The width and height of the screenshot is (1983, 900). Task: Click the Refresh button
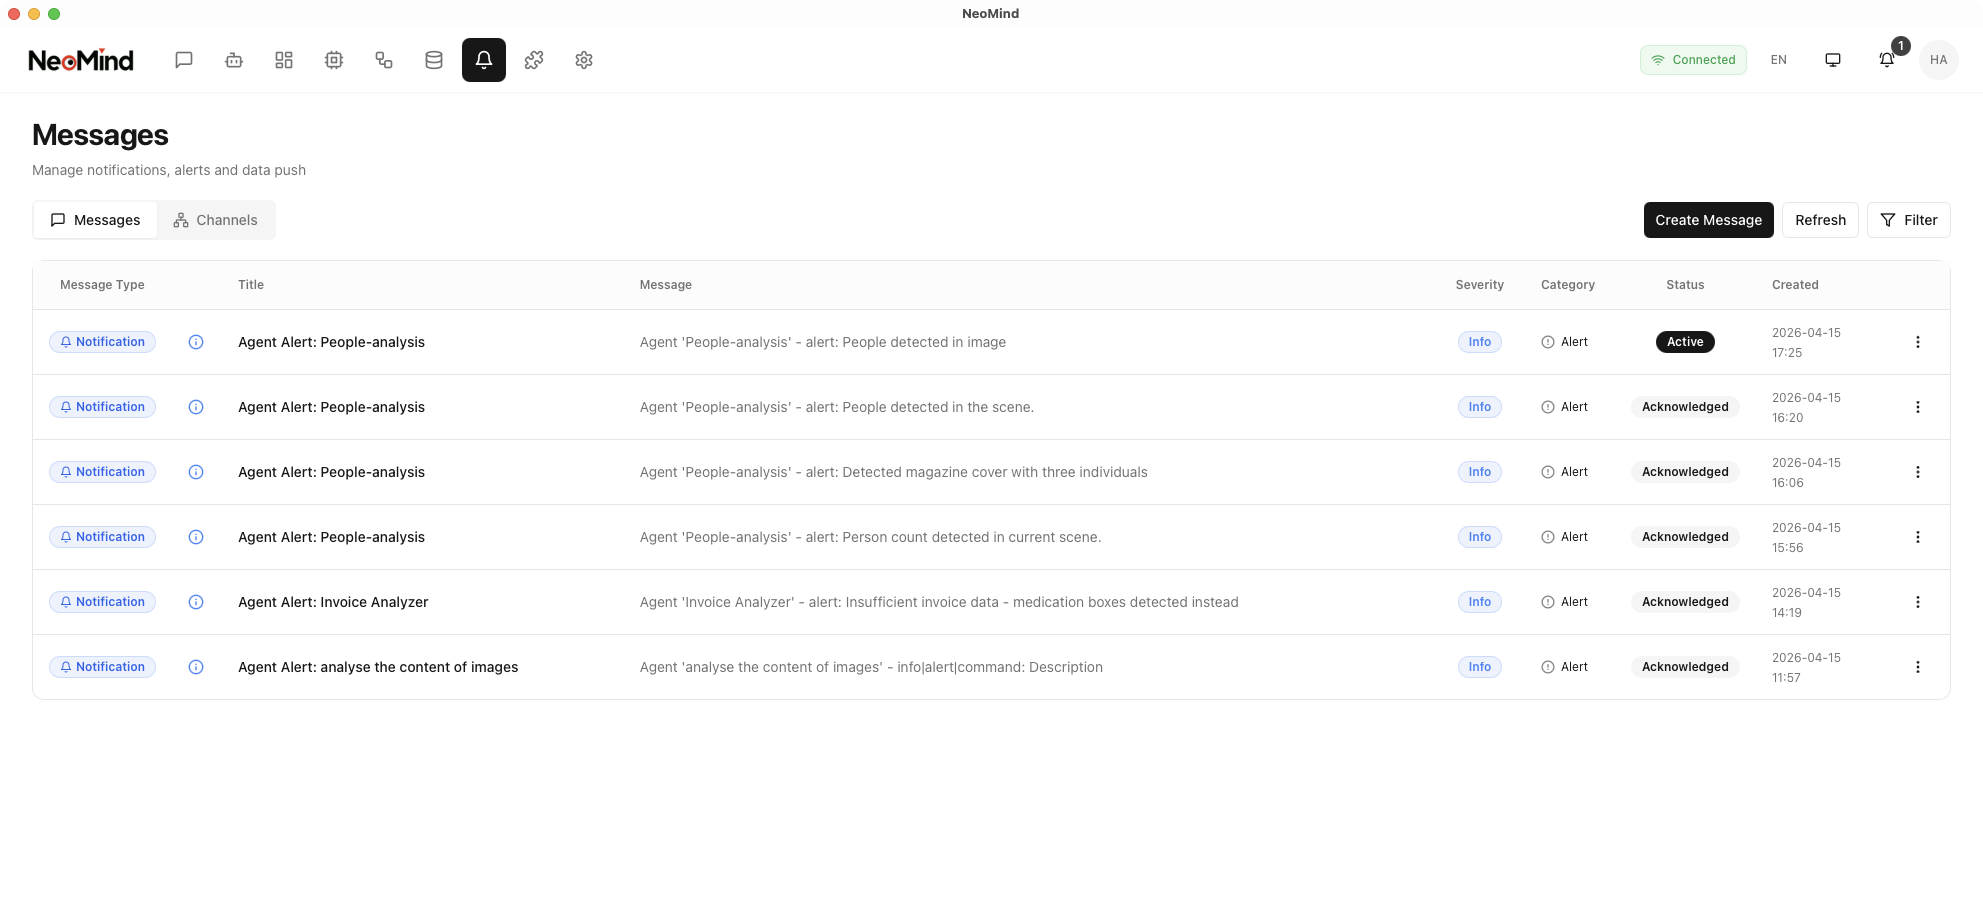tap(1820, 220)
